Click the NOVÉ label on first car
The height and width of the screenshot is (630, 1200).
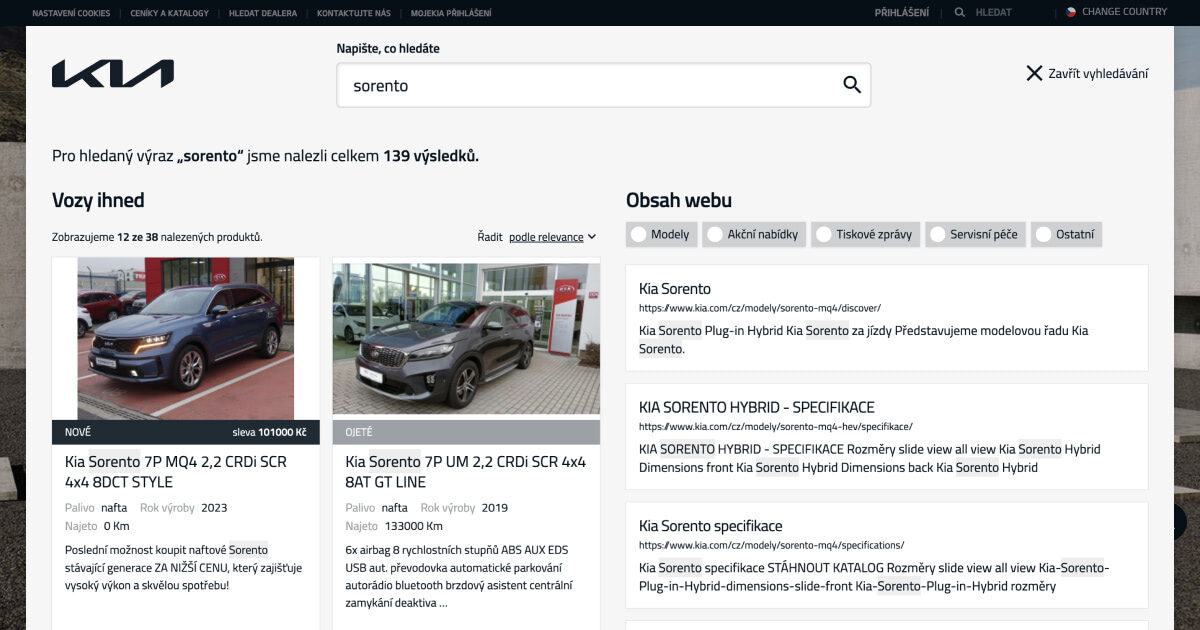[78, 432]
